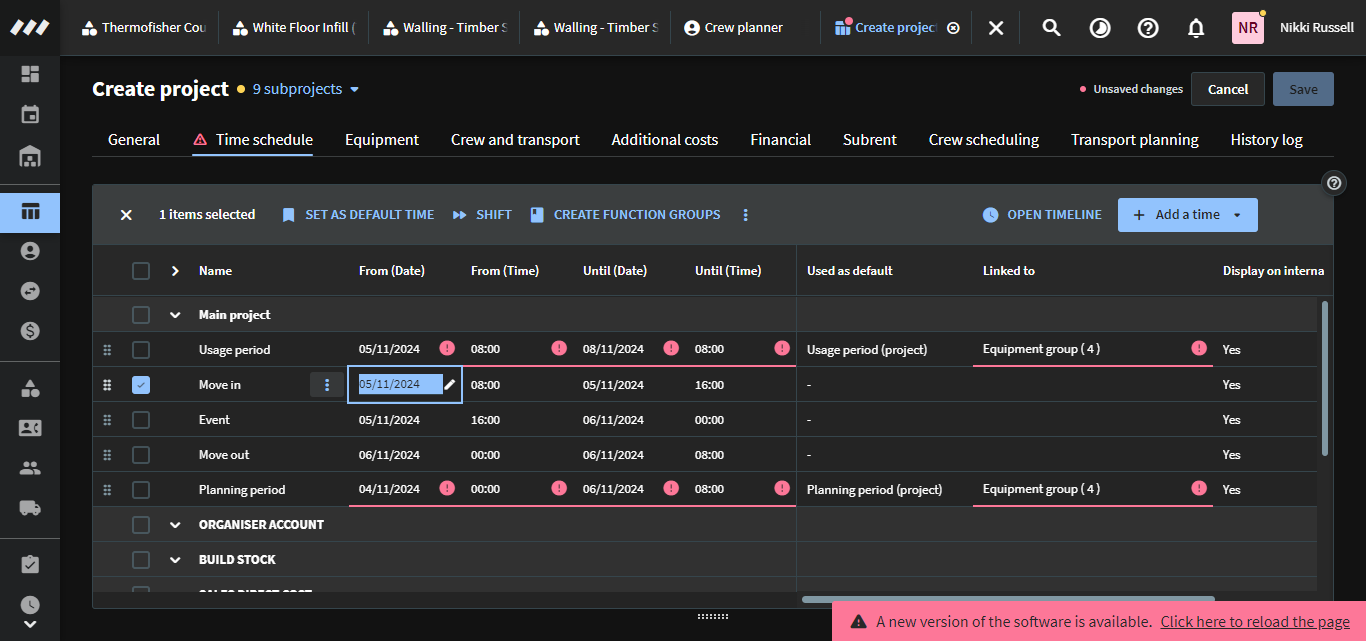
Task: Switch to the General tab
Action: [x=134, y=140]
